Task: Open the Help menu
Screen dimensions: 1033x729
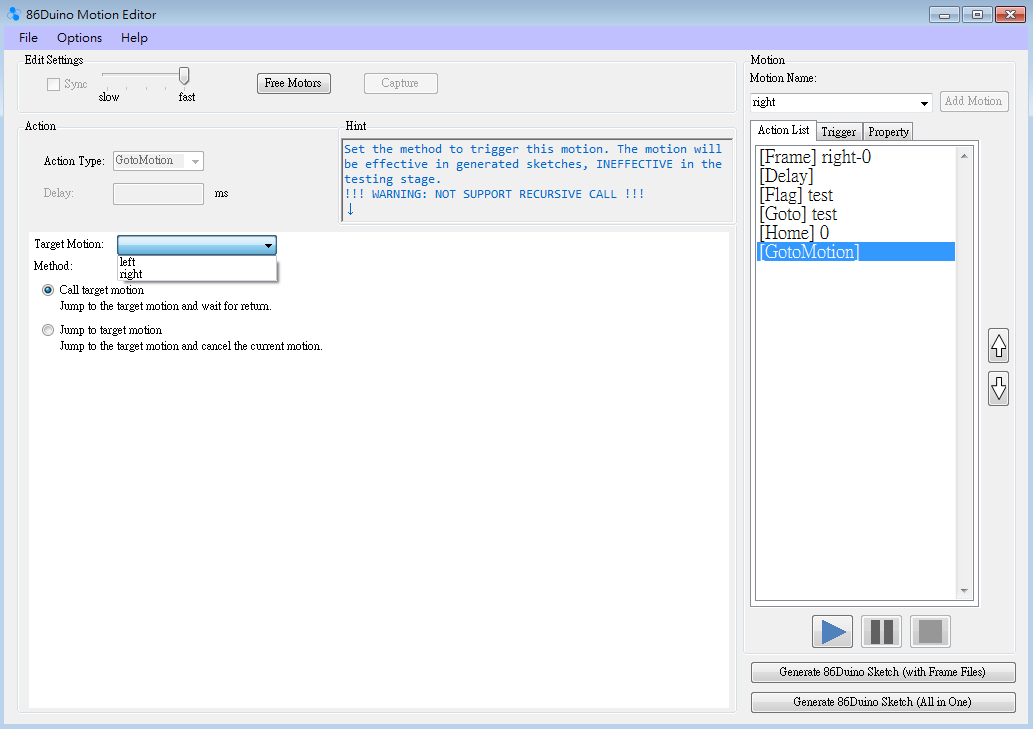Action: pos(134,38)
